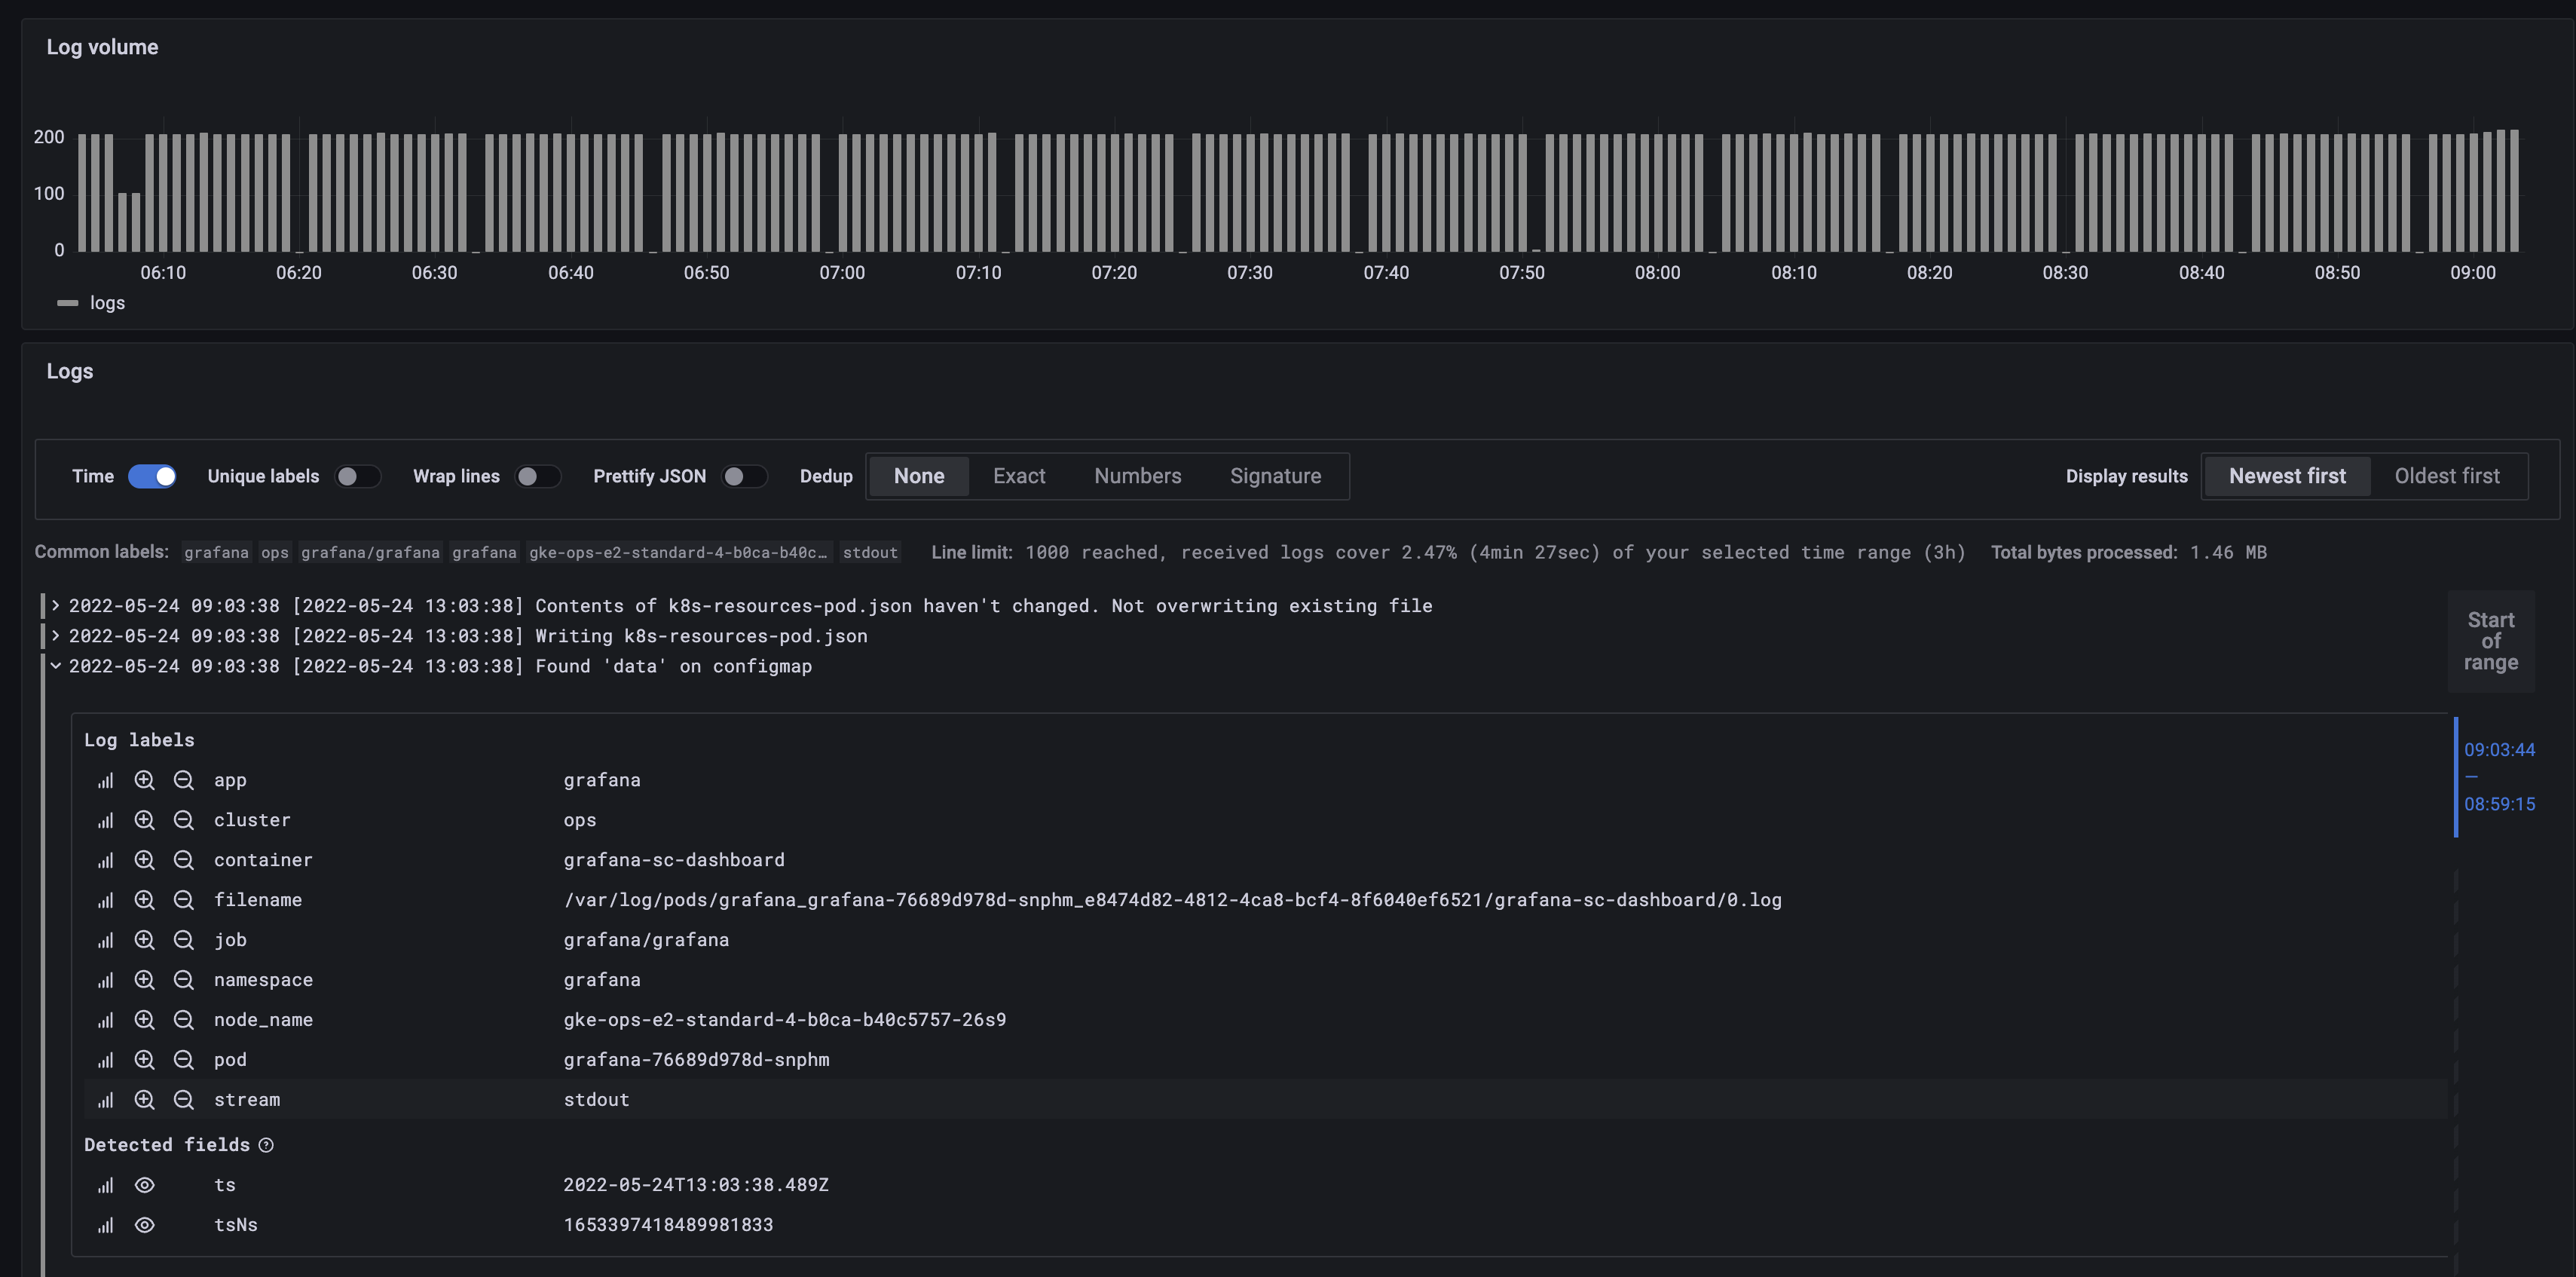
Task: Open ad-hoc stats for the app label
Action: click(105, 780)
